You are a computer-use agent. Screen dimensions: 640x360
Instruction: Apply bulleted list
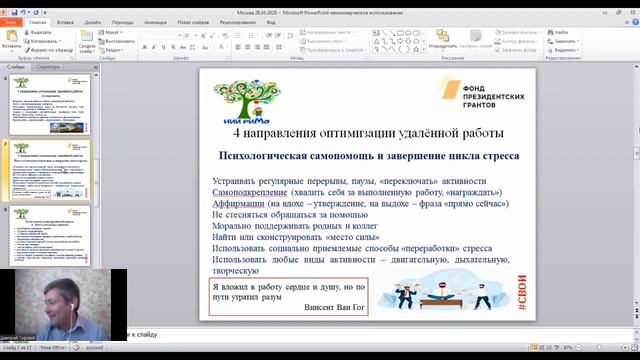click(239, 36)
